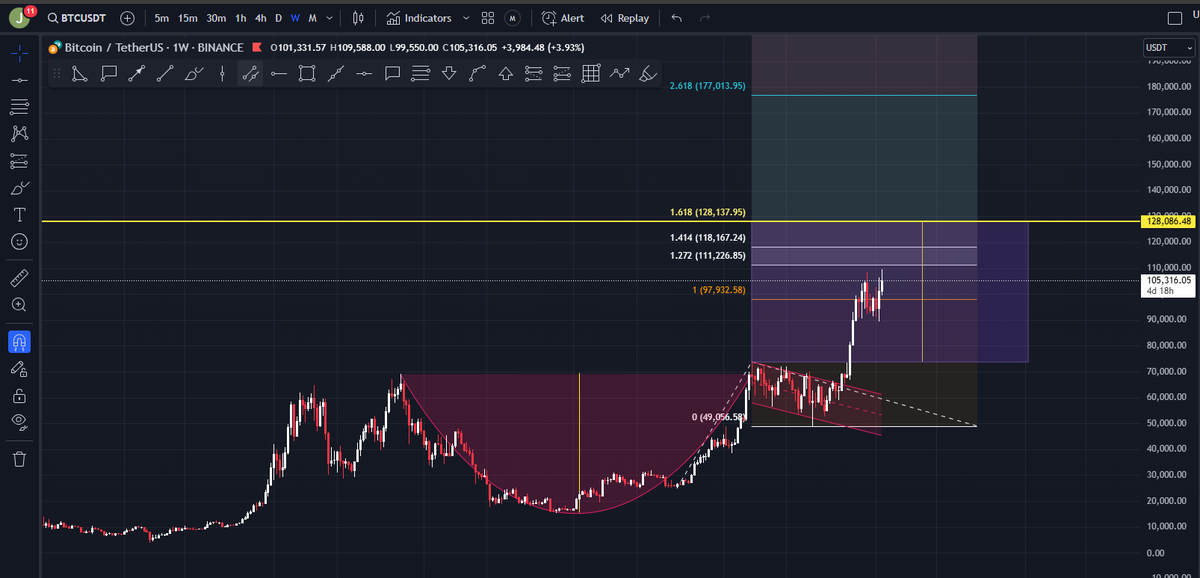Open the forecasting and measurement tools group
The height and width of the screenshot is (578, 1200).
(x=19, y=160)
